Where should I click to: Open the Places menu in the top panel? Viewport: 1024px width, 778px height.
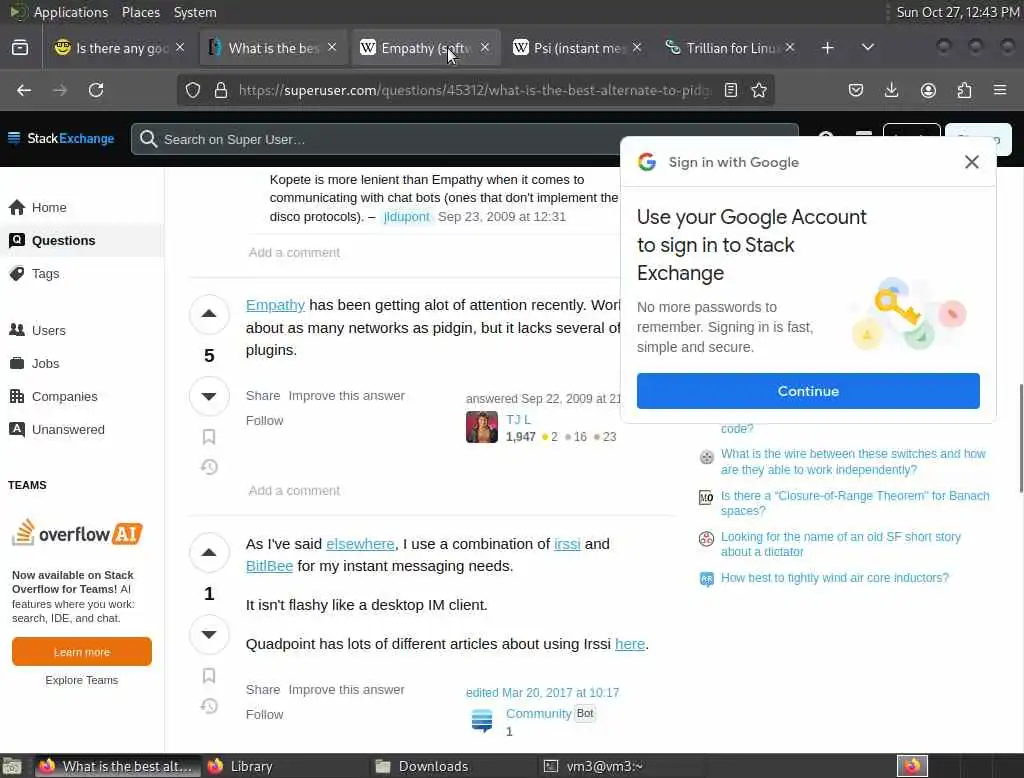[140, 12]
